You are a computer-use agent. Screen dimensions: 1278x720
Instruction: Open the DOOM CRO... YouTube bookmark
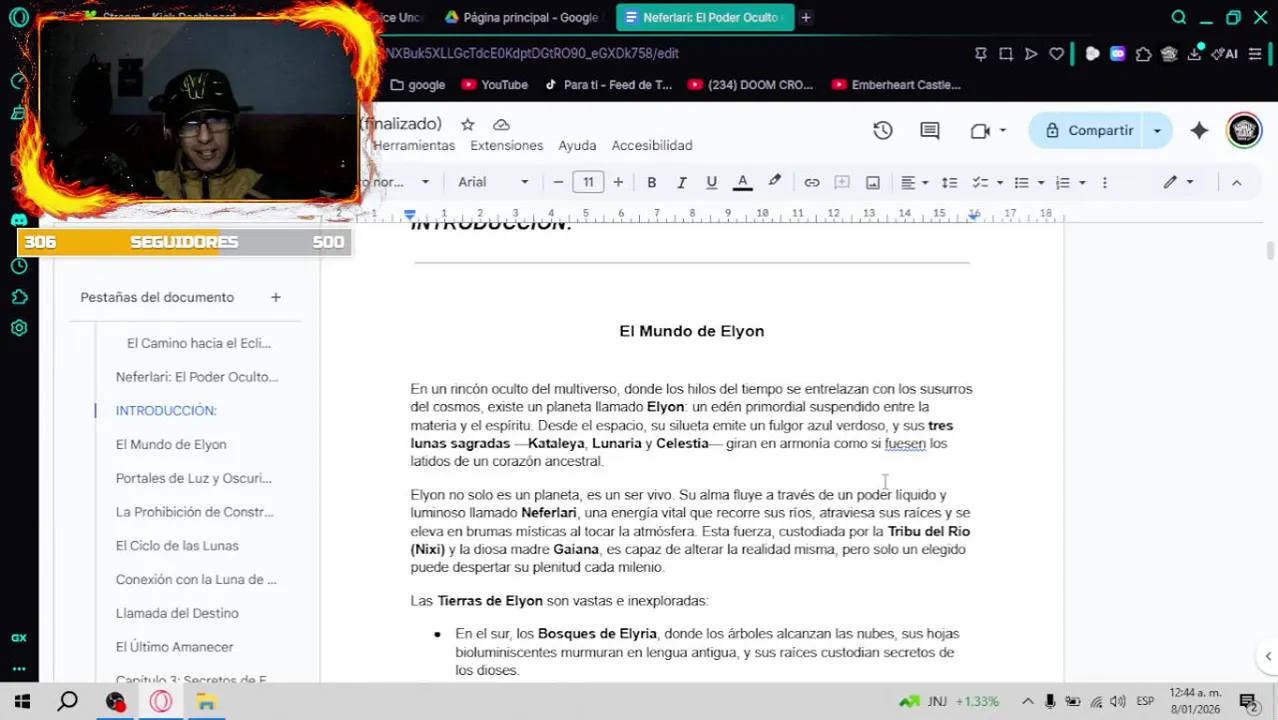[751, 85]
